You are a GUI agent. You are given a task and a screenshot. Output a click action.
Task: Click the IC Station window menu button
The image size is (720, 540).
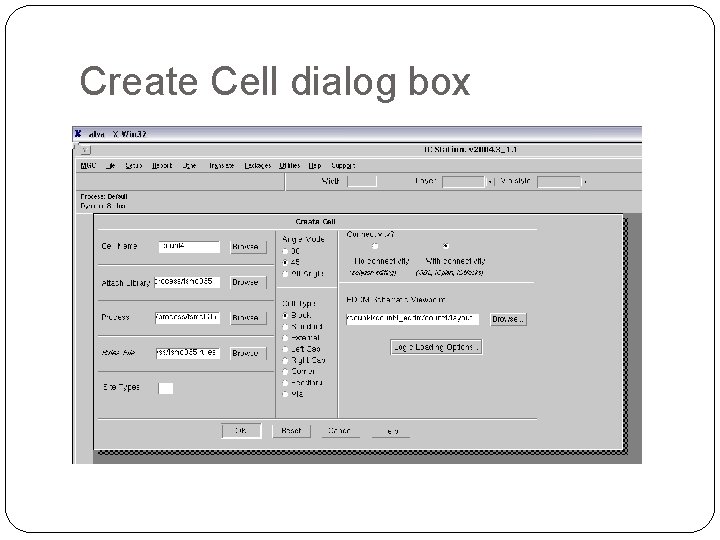click(x=85, y=150)
